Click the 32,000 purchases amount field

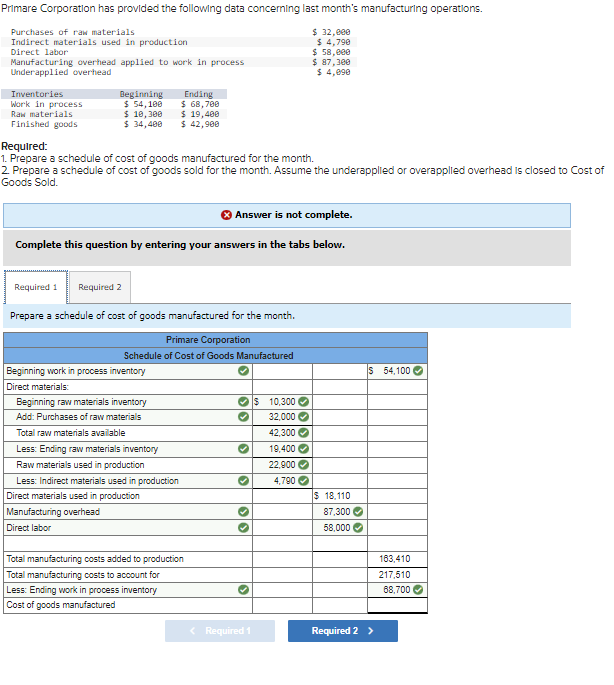coord(282,417)
